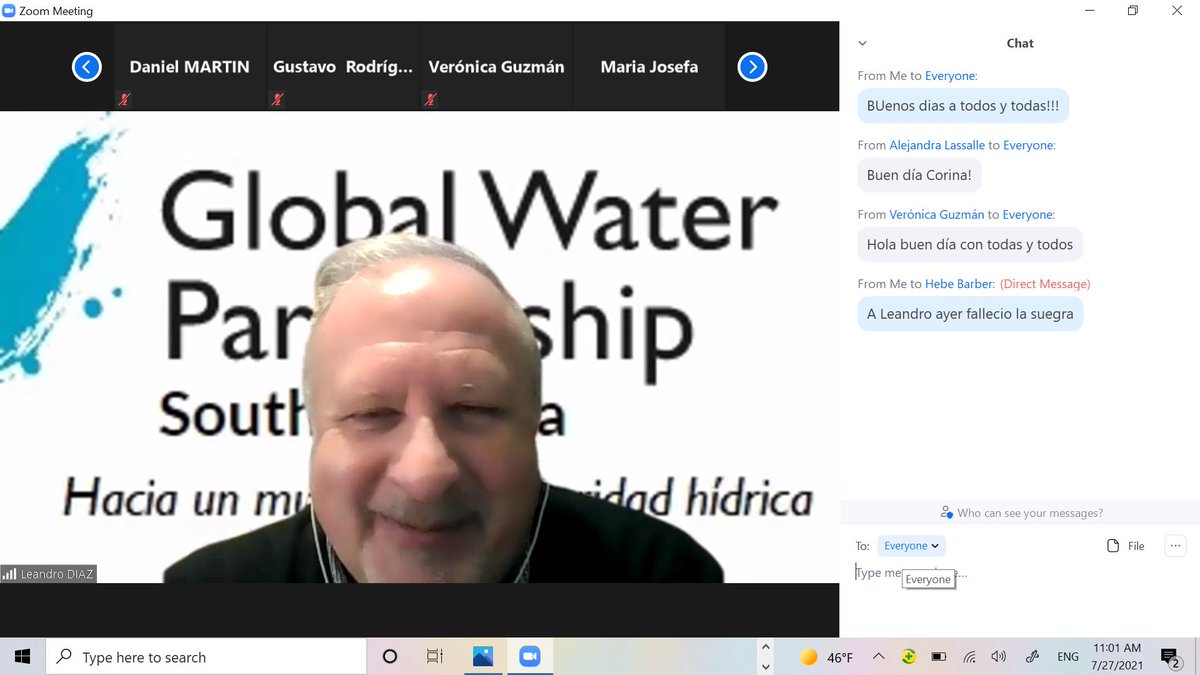Click Verónica Guzmán sender name in chat
The image size is (1200, 675).
point(937,214)
